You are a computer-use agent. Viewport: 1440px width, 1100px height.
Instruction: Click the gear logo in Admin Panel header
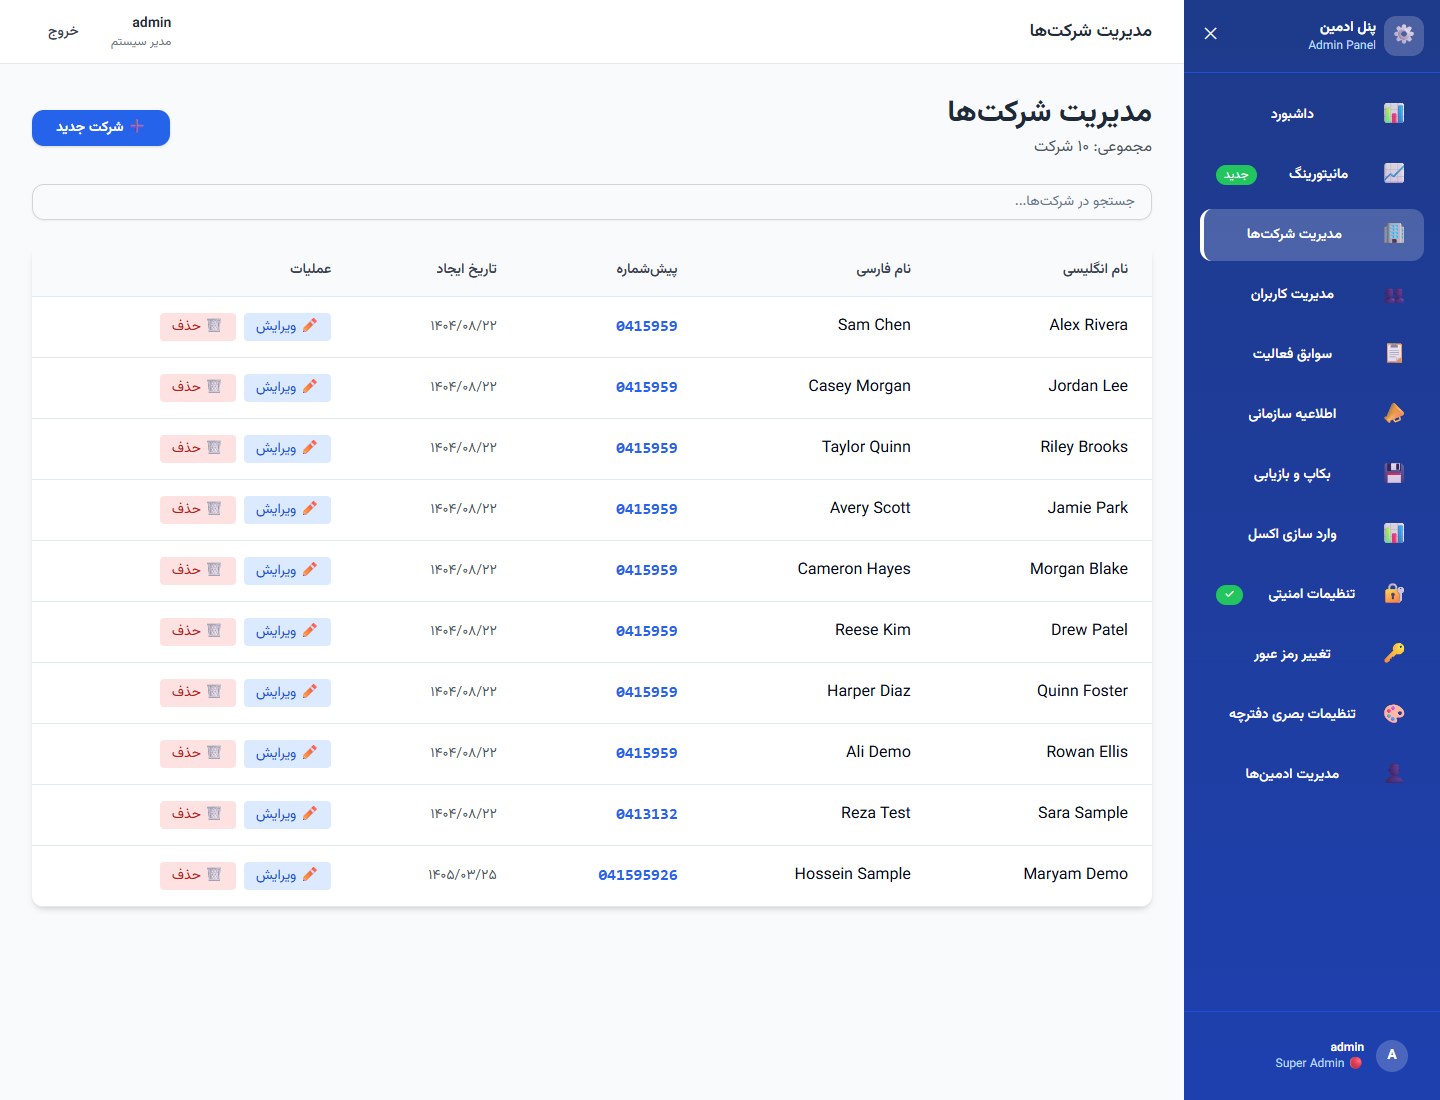(x=1404, y=35)
